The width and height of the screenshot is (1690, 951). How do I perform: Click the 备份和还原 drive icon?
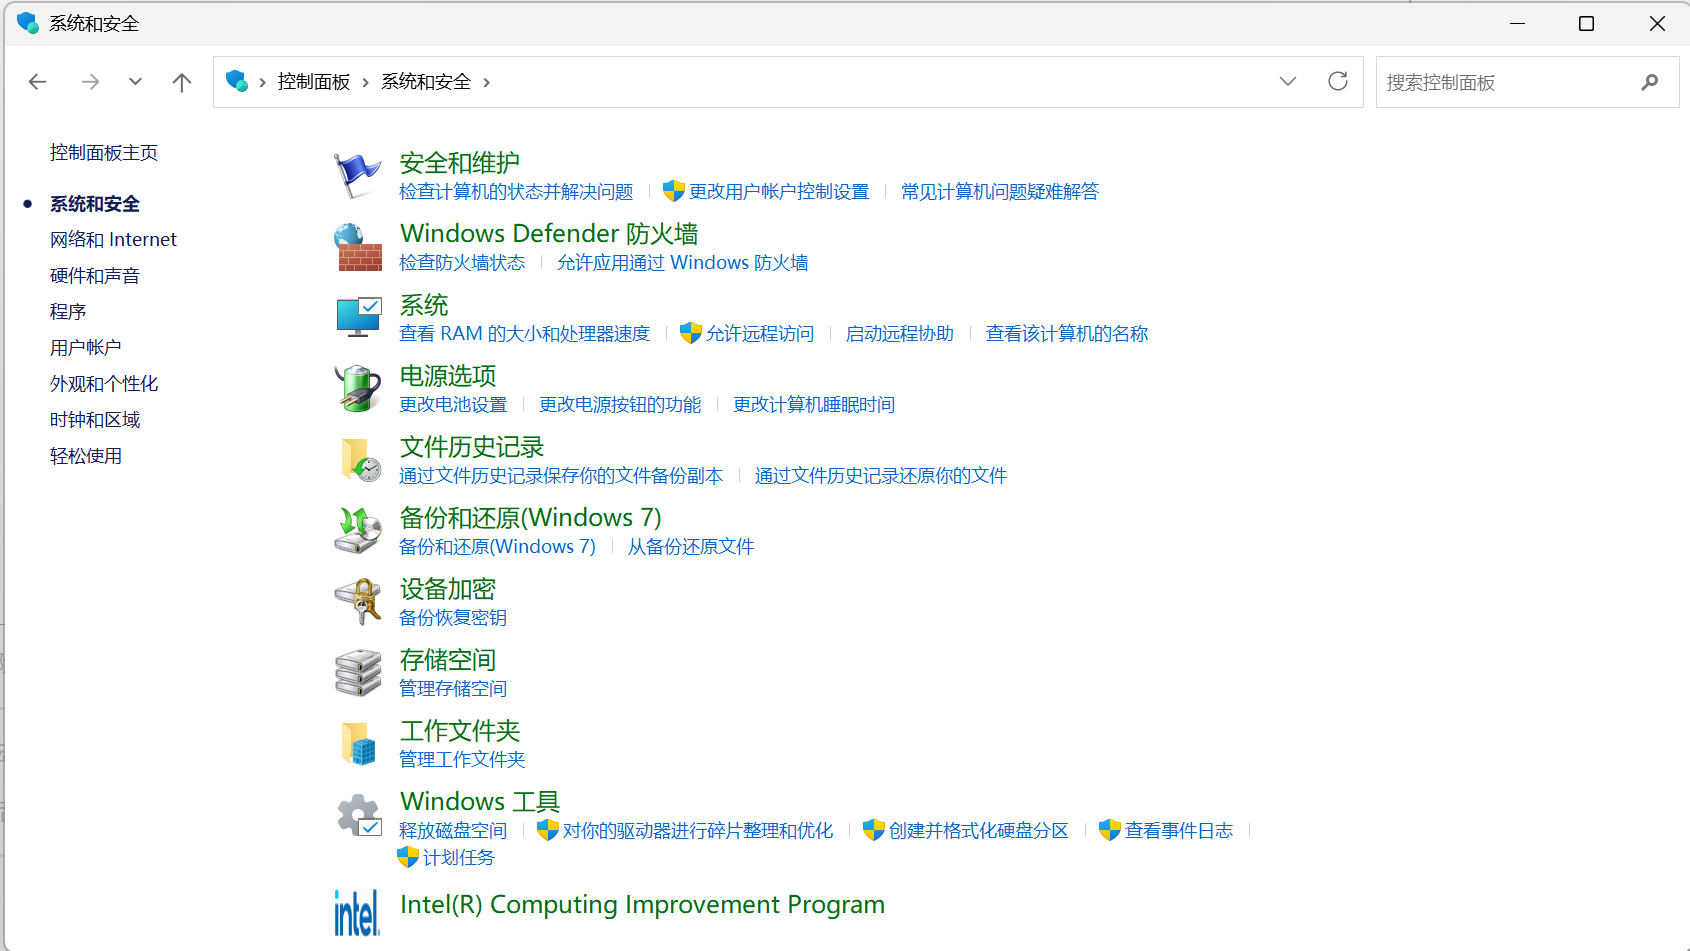(x=358, y=530)
